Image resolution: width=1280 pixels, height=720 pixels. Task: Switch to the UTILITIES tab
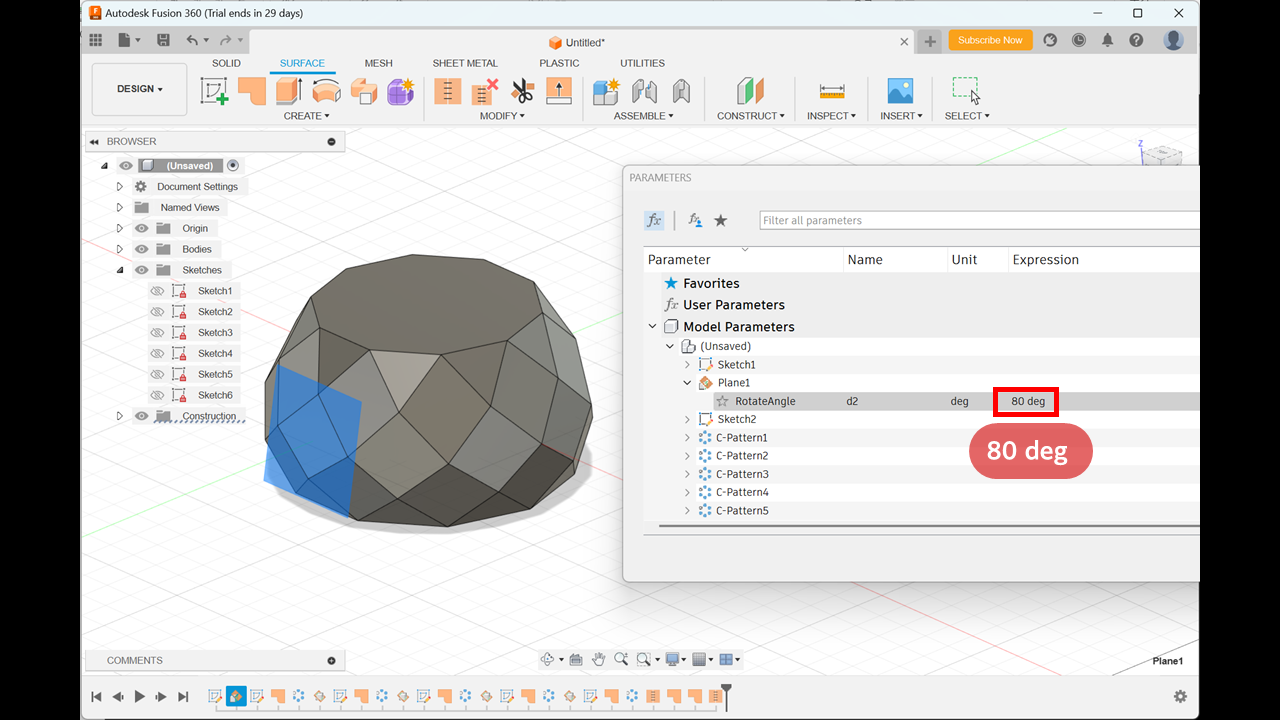pos(642,63)
